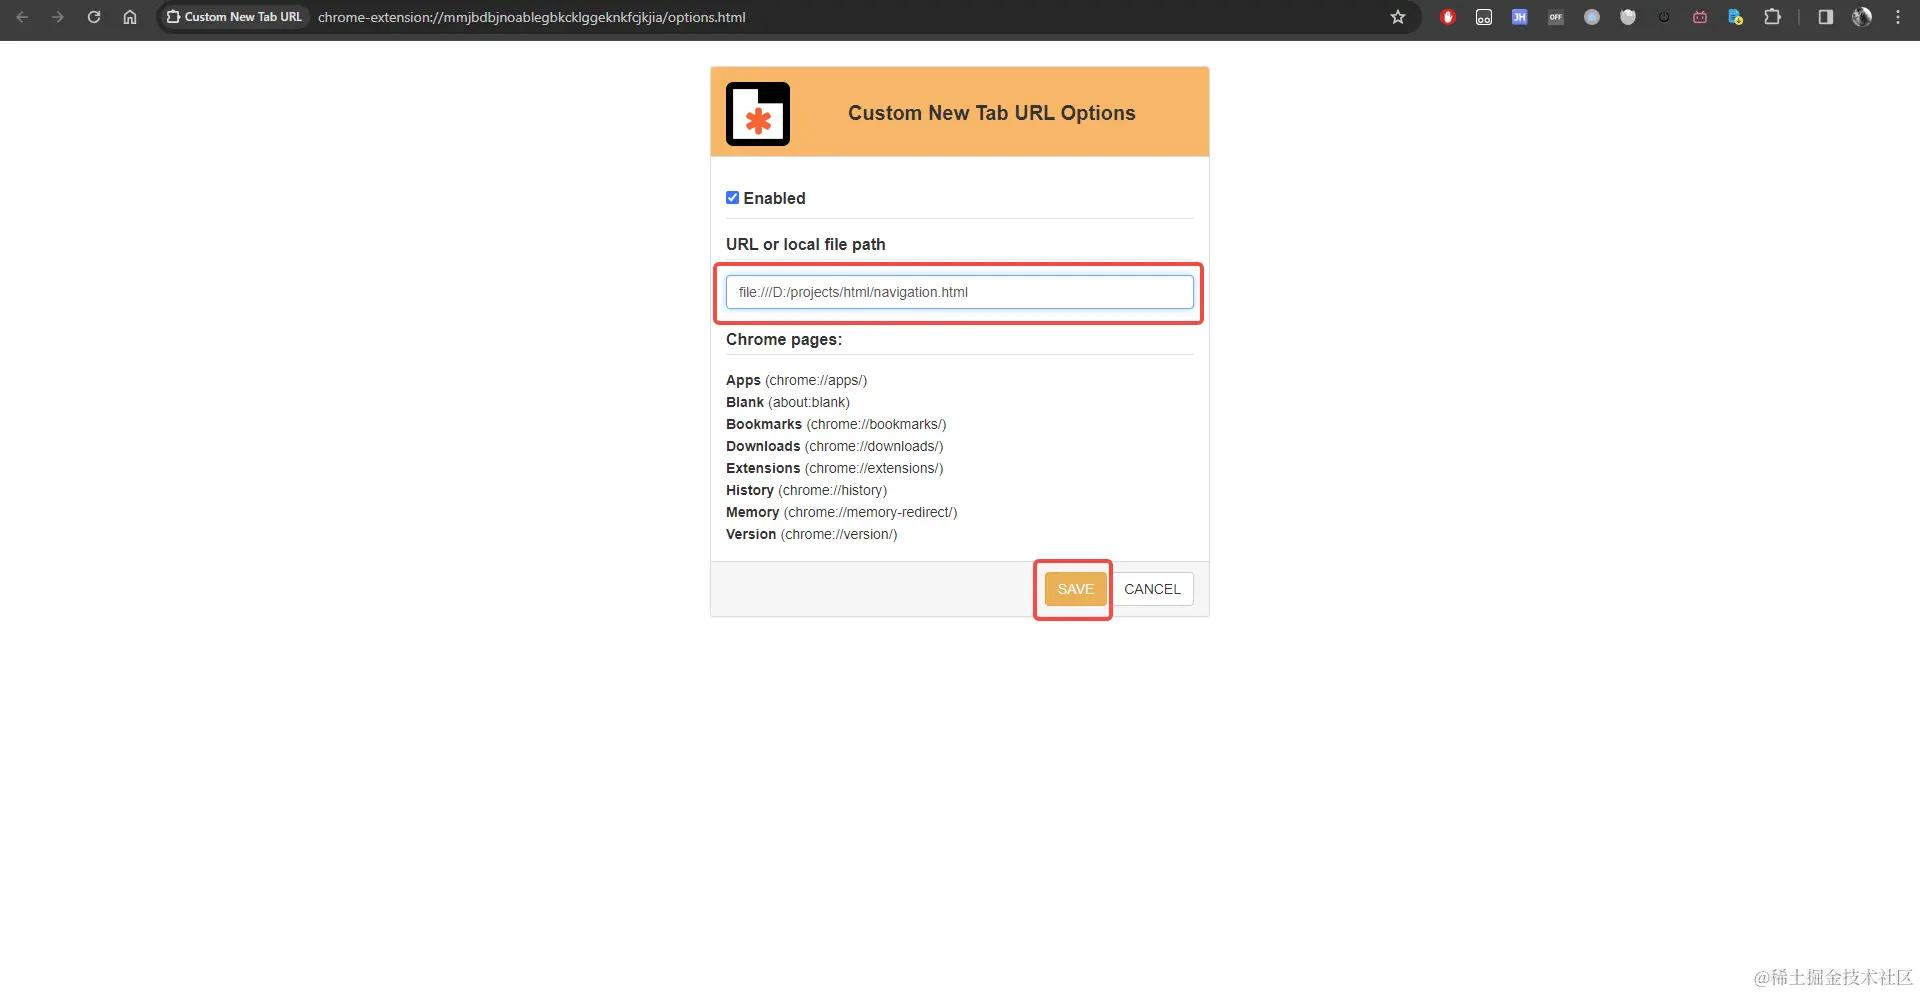The width and height of the screenshot is (1920, 994).
Task: Click the History (chrome://history) entry
Action: point(806,490)
